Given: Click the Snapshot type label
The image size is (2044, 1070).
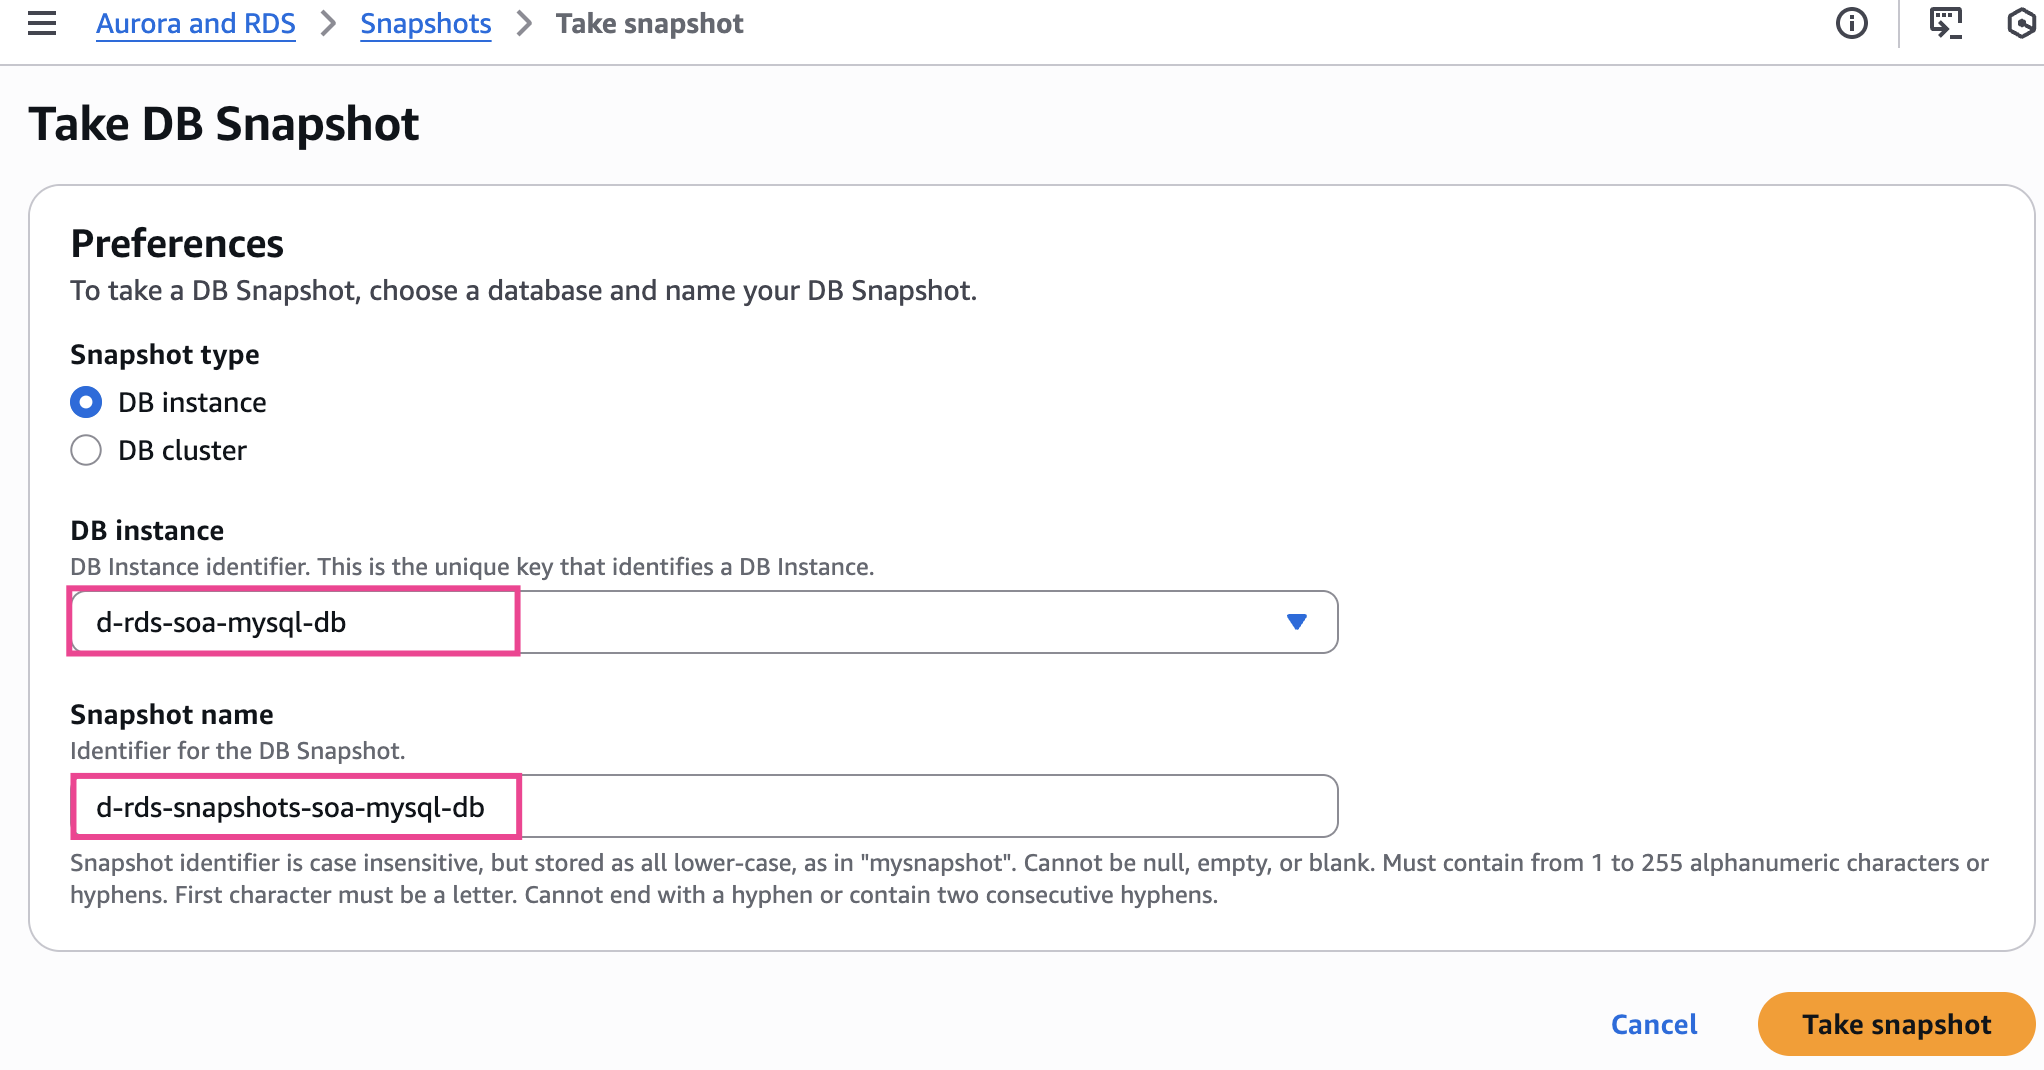Looking at the screenshot, I should [x=165, y=354].
